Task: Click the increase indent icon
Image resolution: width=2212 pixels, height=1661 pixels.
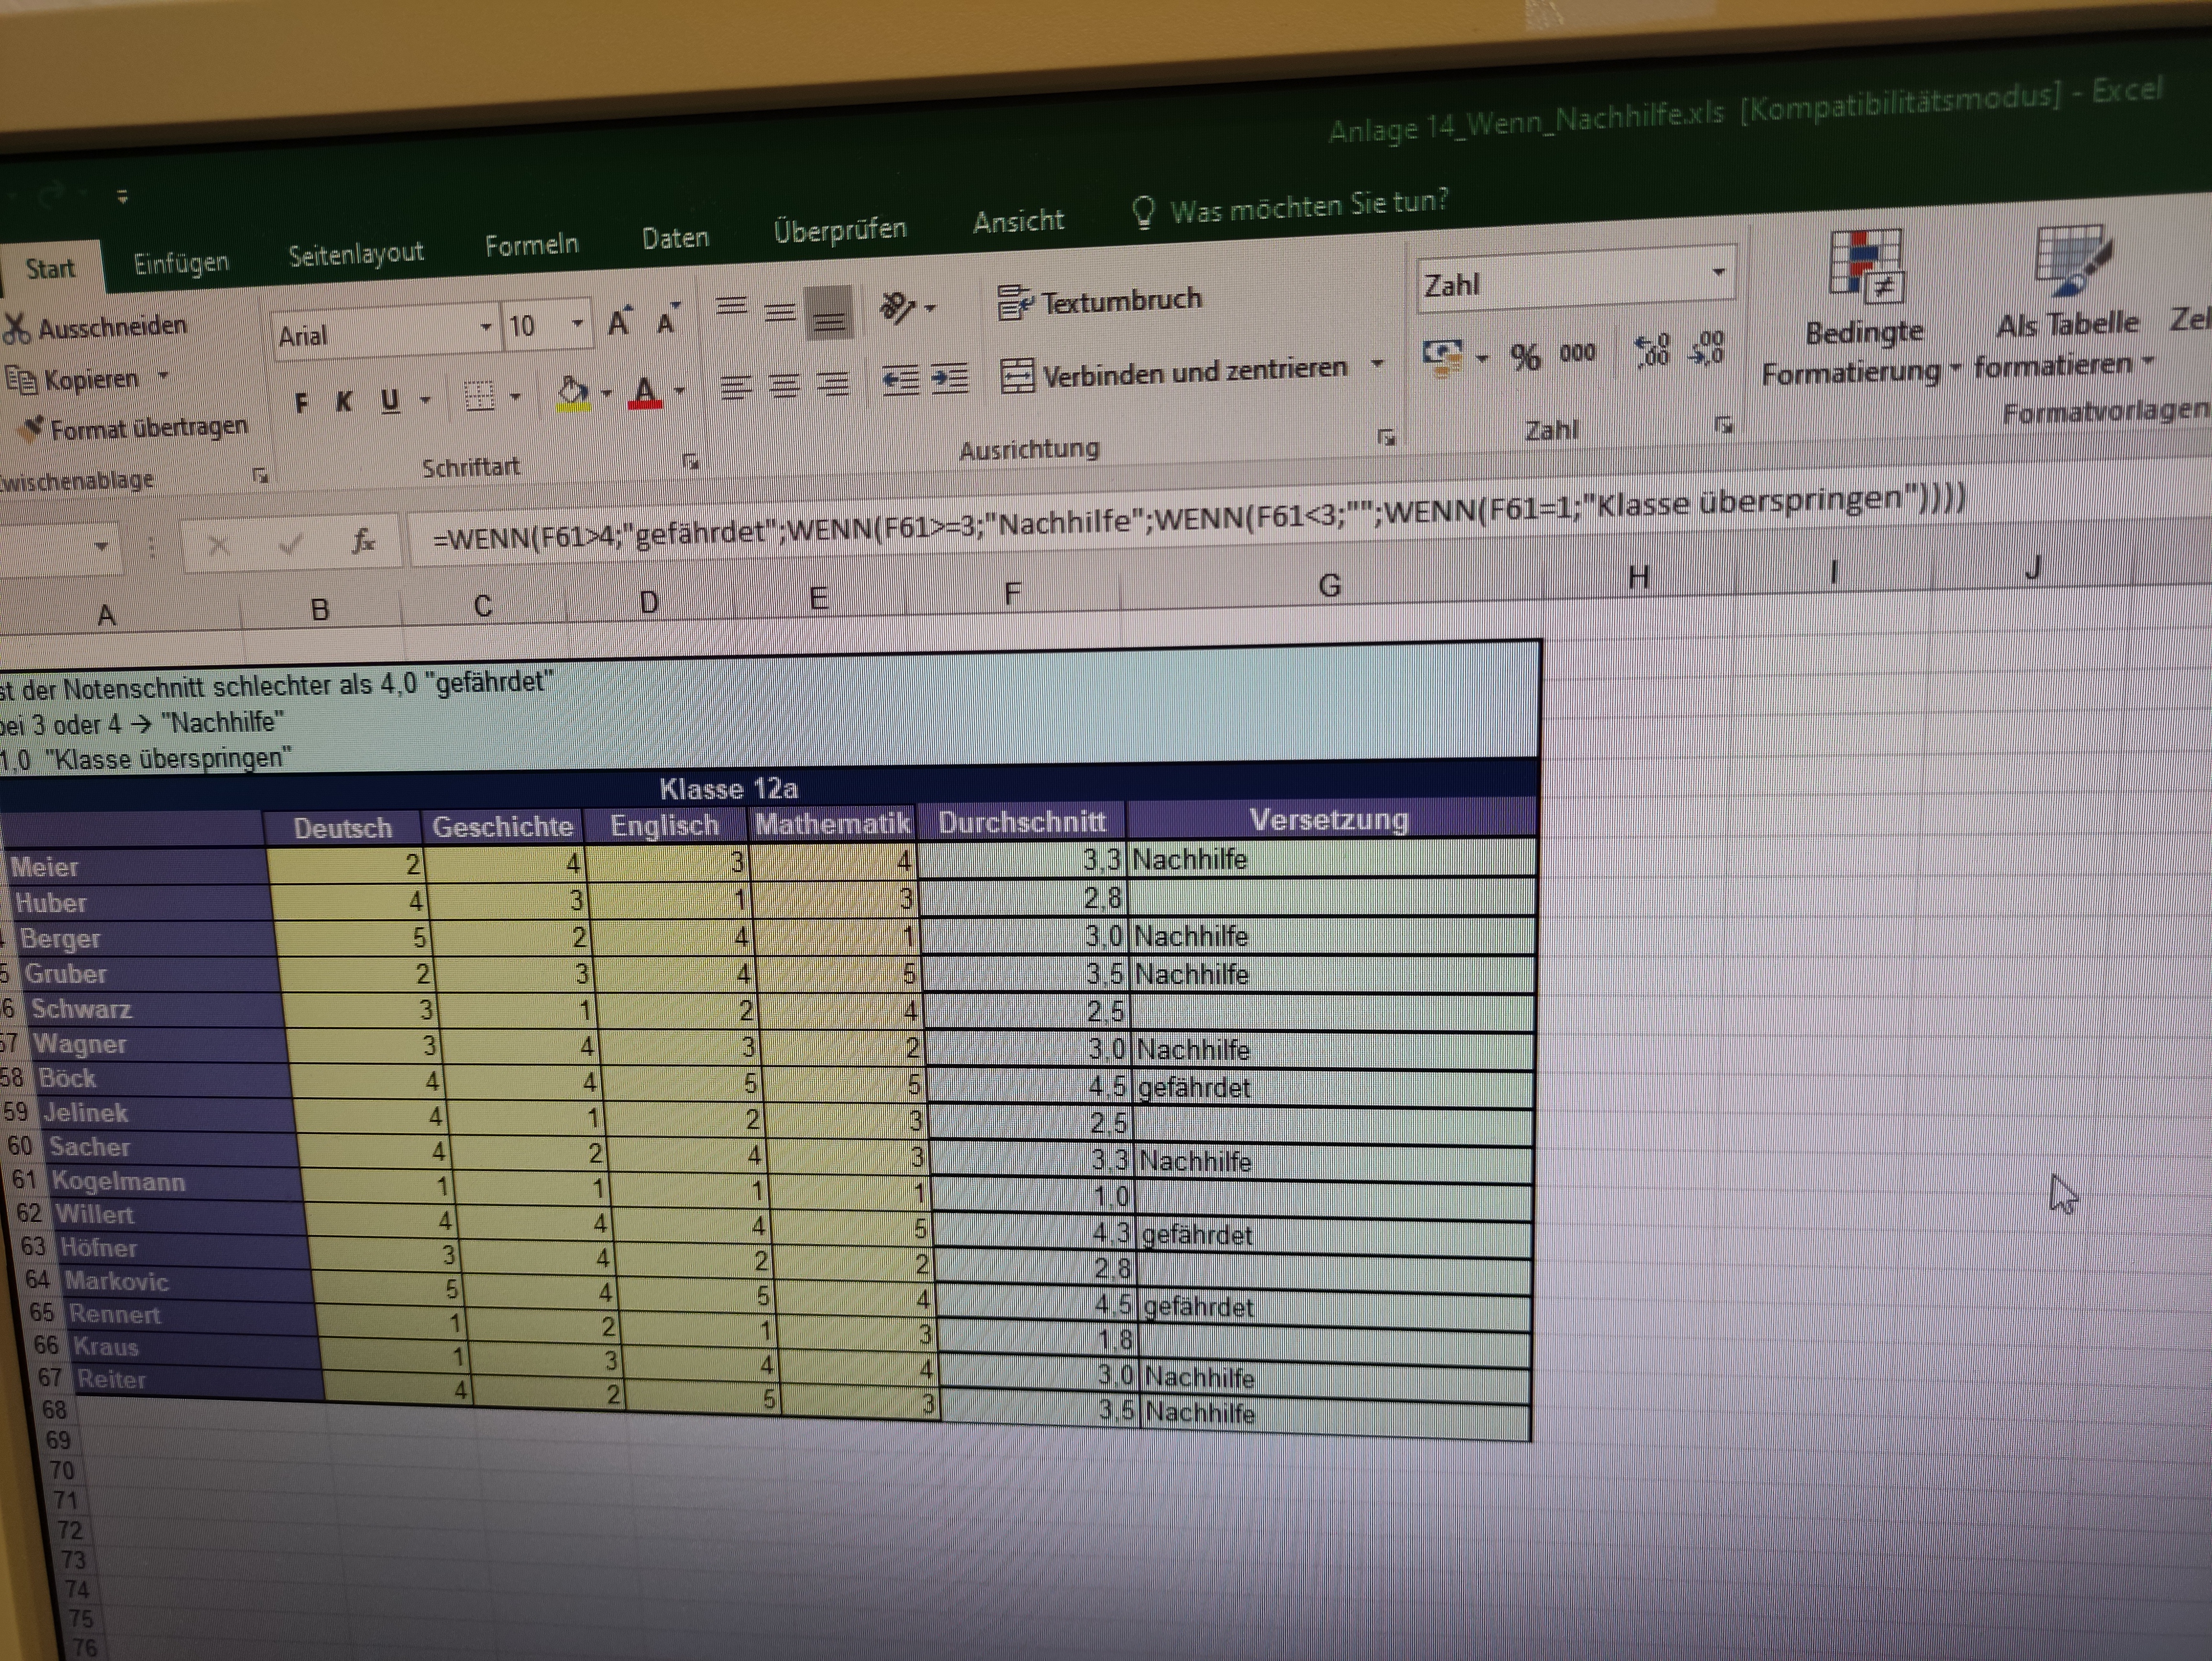Action: (x=949, y=379)
